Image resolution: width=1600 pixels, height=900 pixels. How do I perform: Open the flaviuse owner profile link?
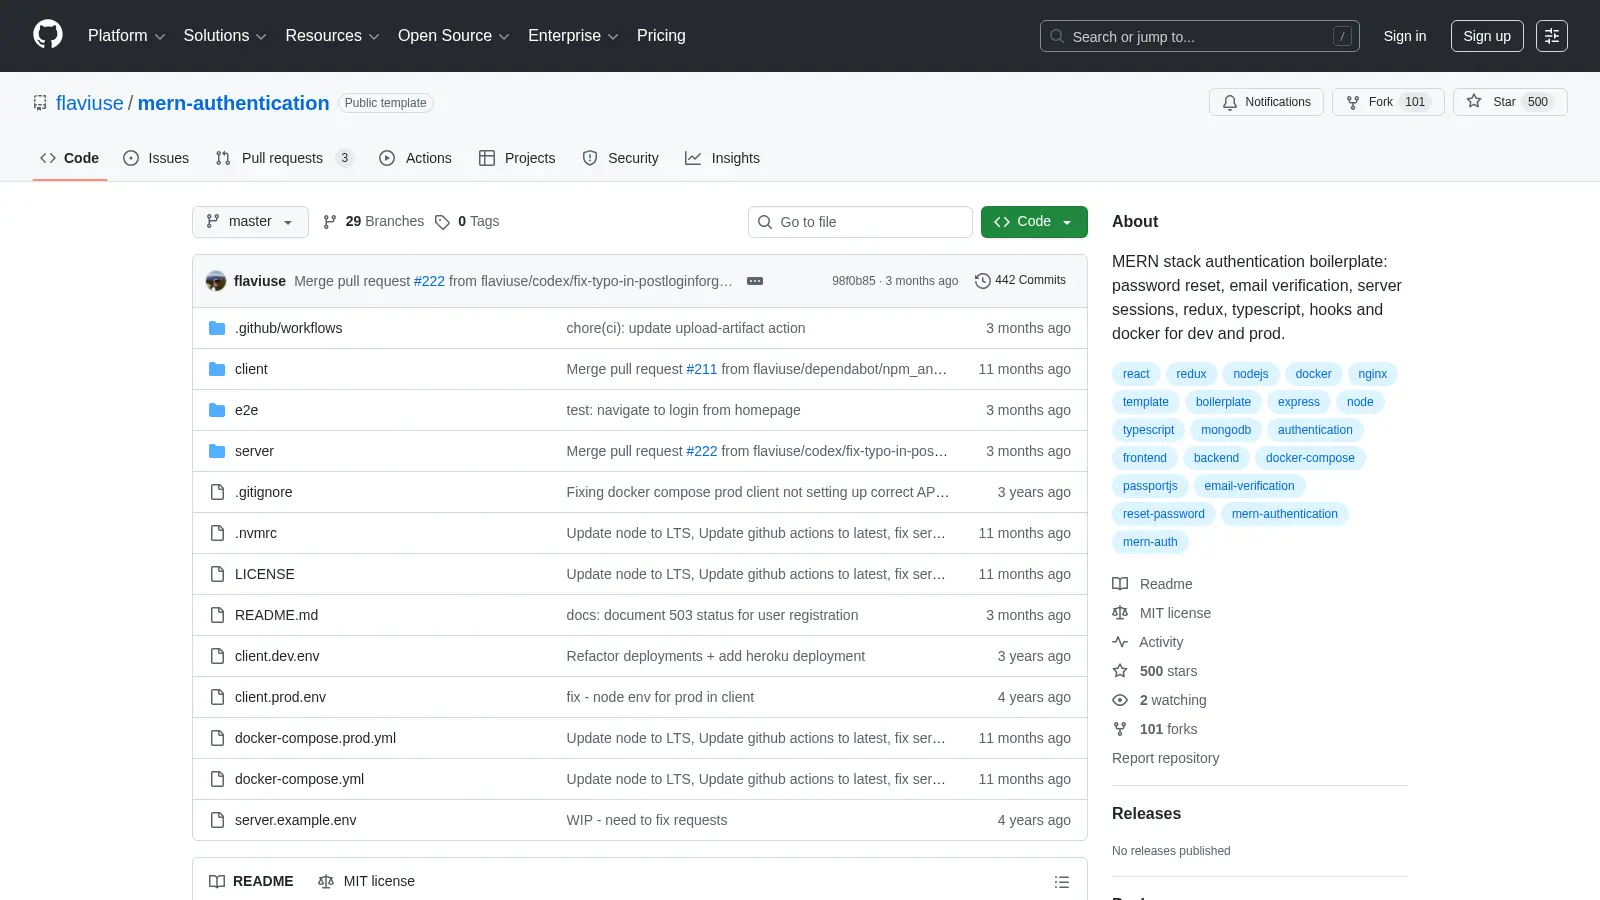[90, 103]
